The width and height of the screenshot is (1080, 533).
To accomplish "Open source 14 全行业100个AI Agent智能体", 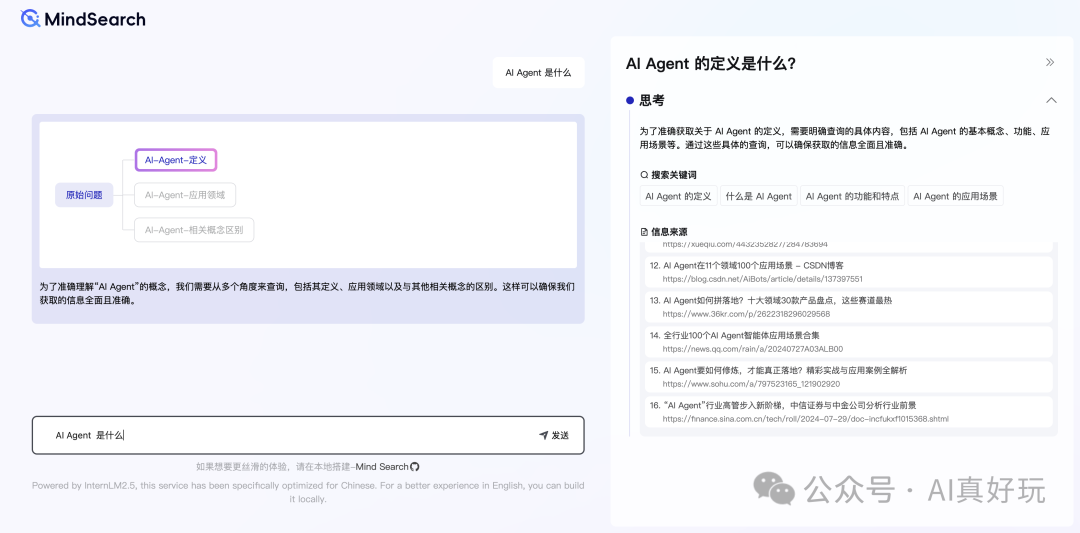I will [849, 342].
